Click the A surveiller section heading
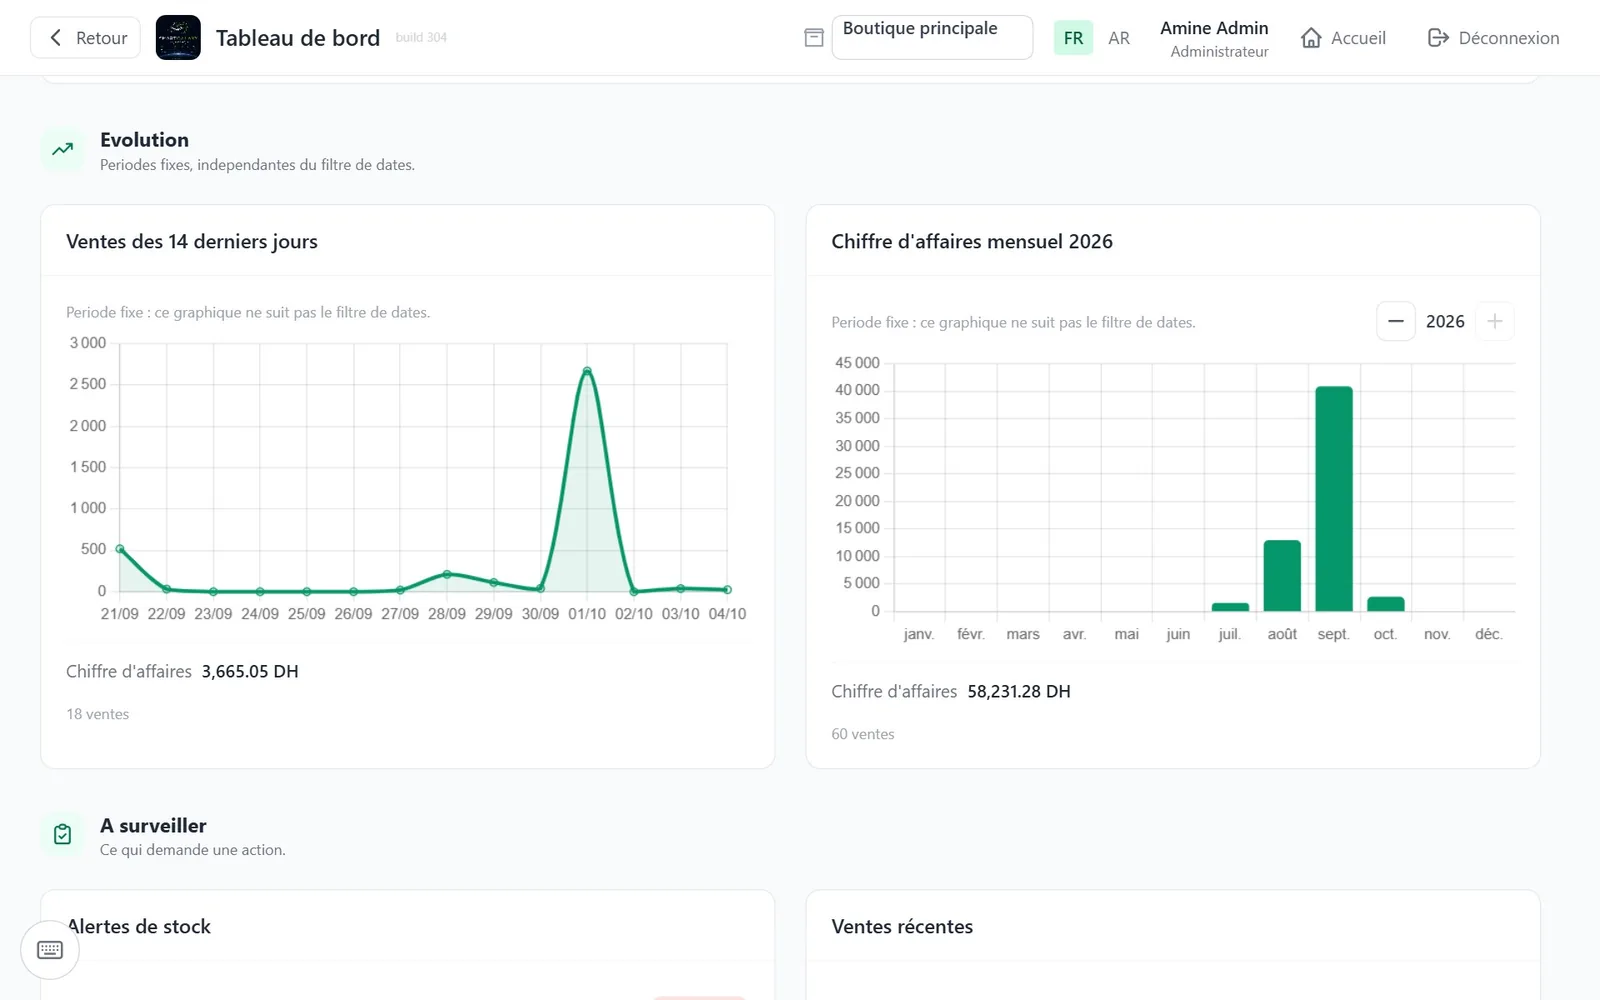 tap(153, 825)
